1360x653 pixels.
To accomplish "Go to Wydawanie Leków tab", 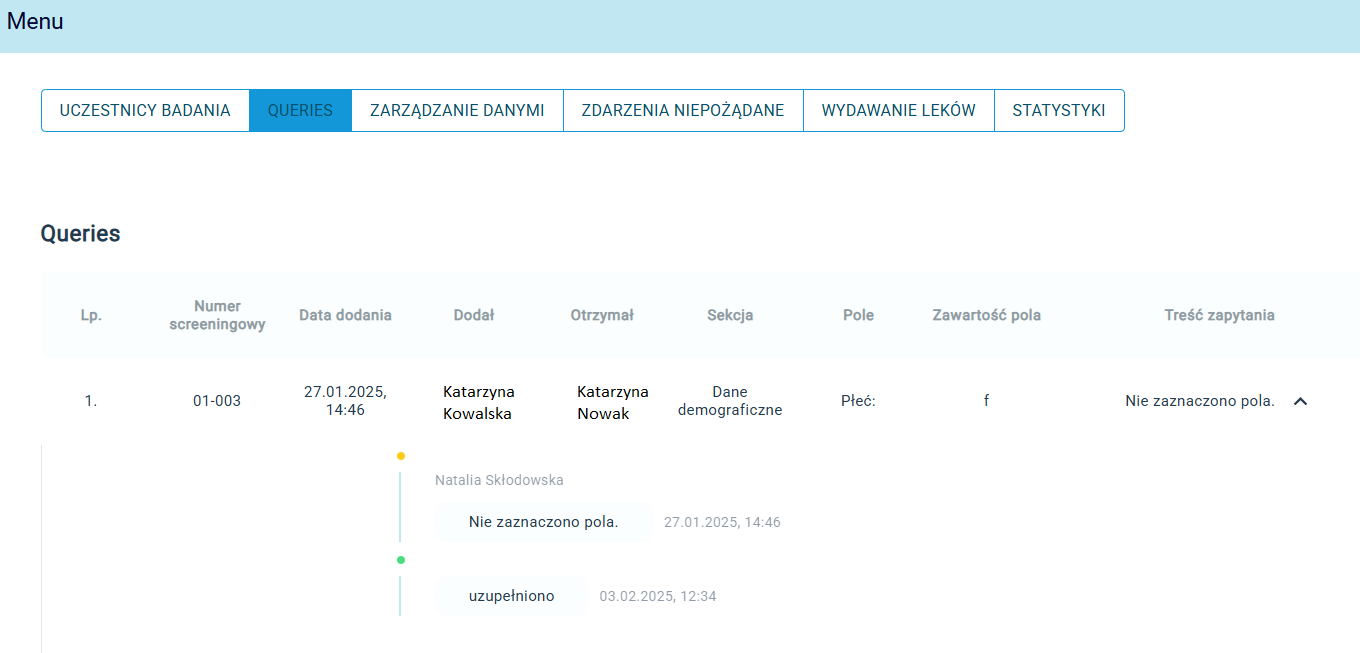I will click(x=898, y=110).
